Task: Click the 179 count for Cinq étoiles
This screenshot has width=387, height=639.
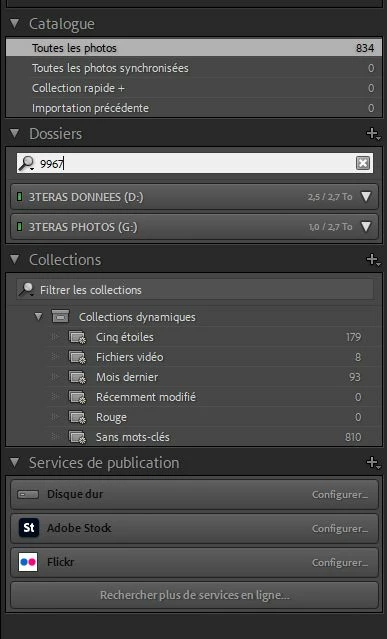Action: (353, 337)
